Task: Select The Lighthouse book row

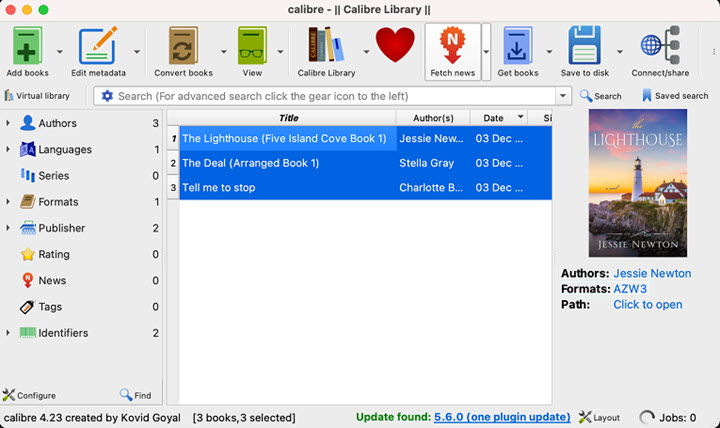Action: coord(366,138)
